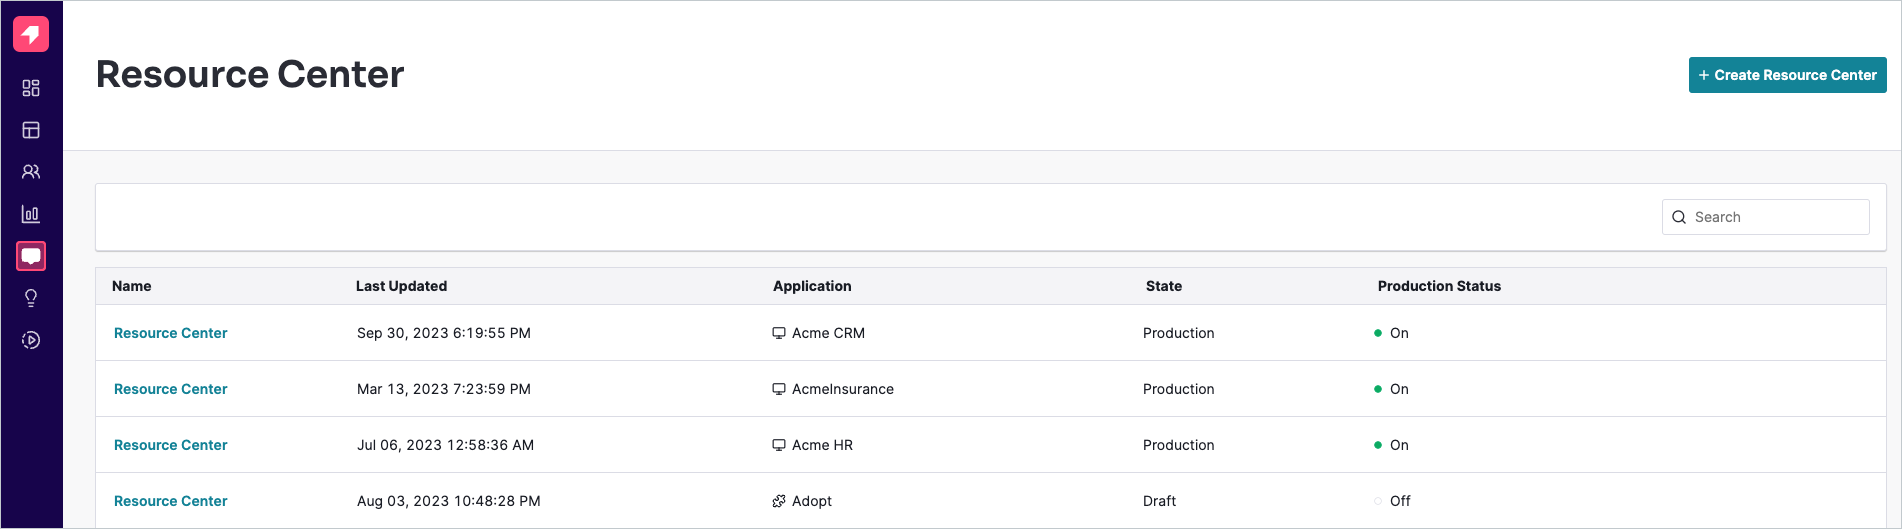The image size is (1902, 529).
Task: Click the Pendo logo in the sidebar
Action: click(x=31, y=34)
